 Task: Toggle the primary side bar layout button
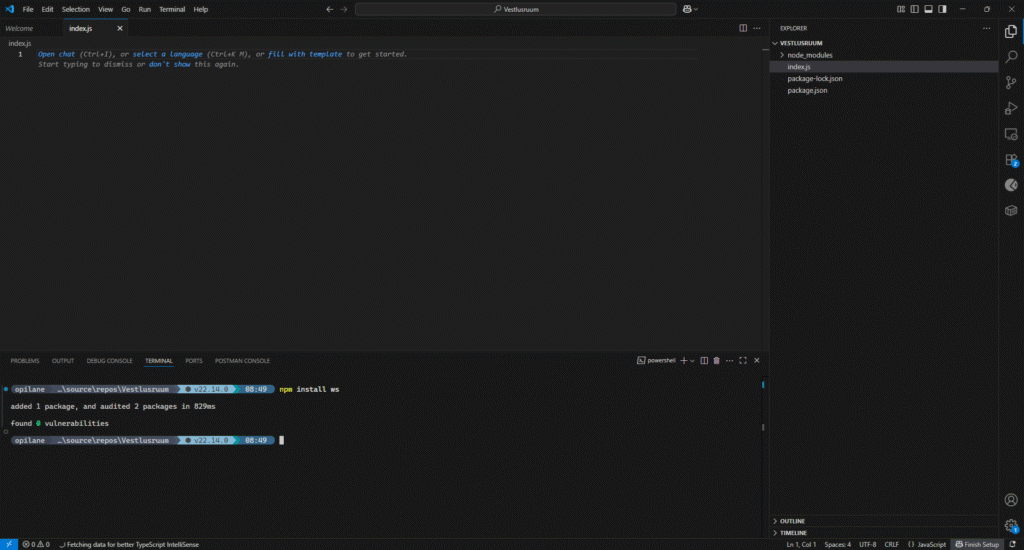[942, 9]
